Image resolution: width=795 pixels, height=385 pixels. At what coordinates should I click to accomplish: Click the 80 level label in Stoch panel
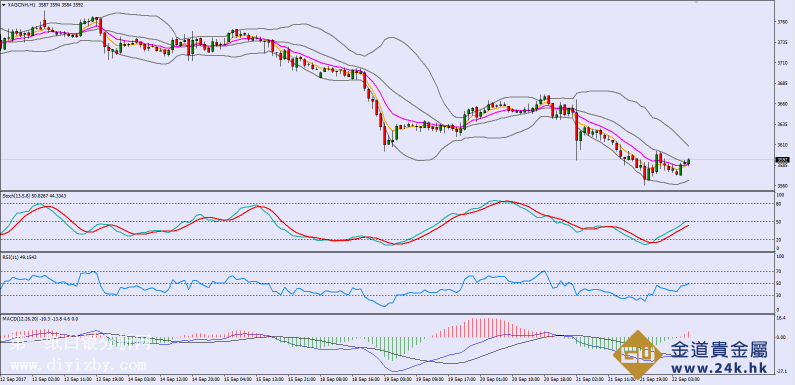779,203
